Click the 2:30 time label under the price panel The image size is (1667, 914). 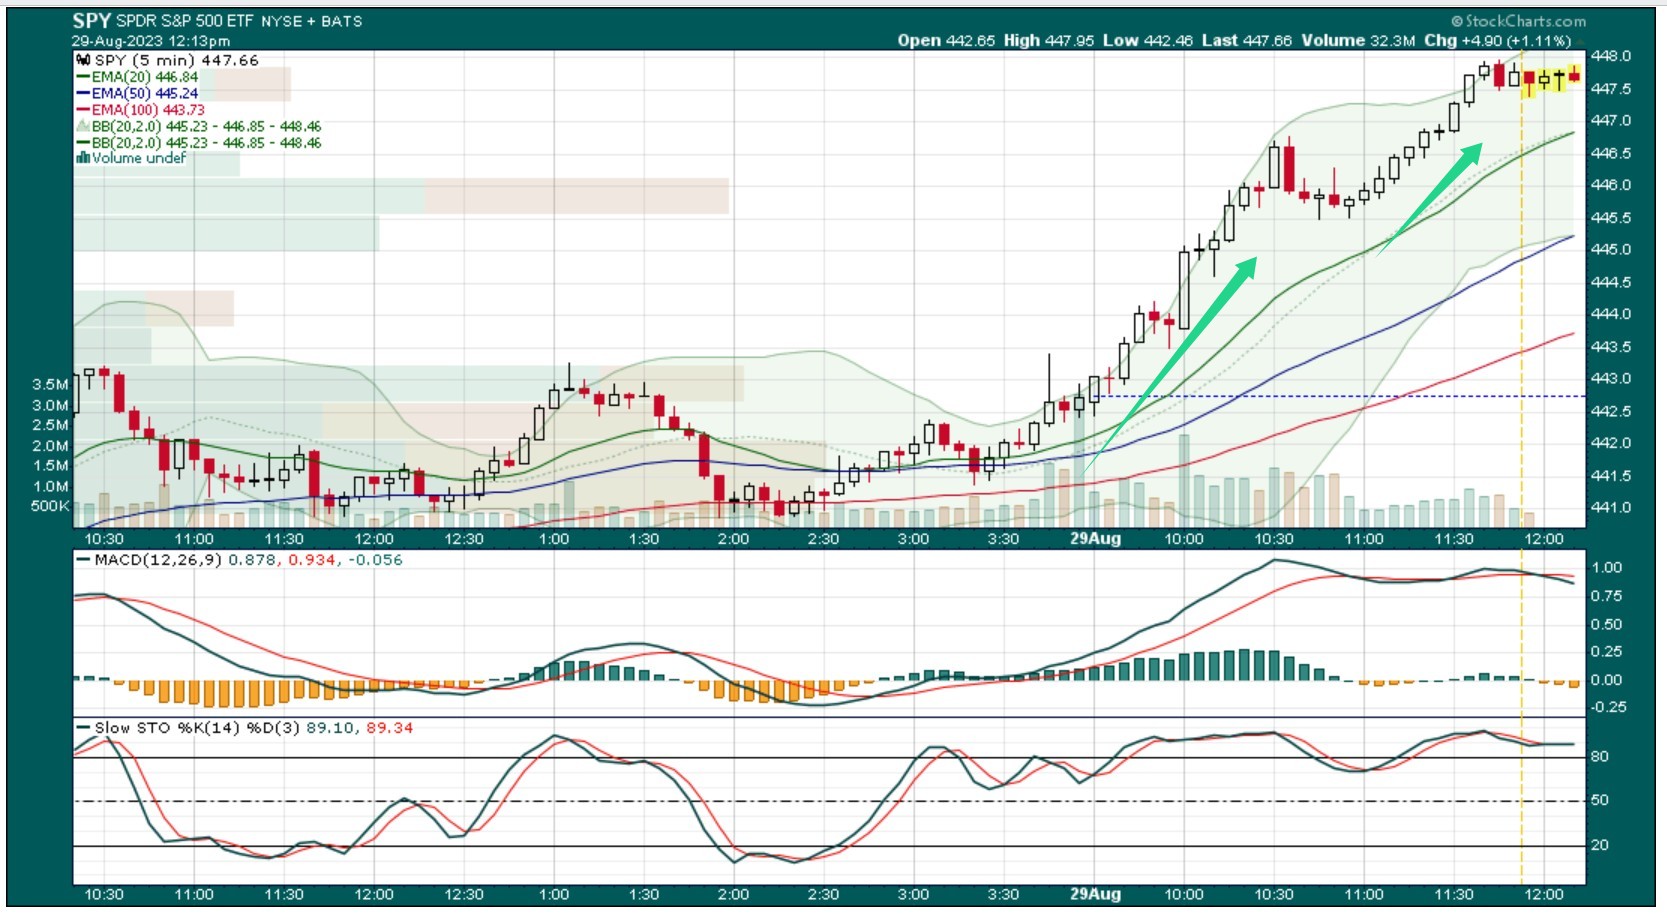tap(823, 539)
